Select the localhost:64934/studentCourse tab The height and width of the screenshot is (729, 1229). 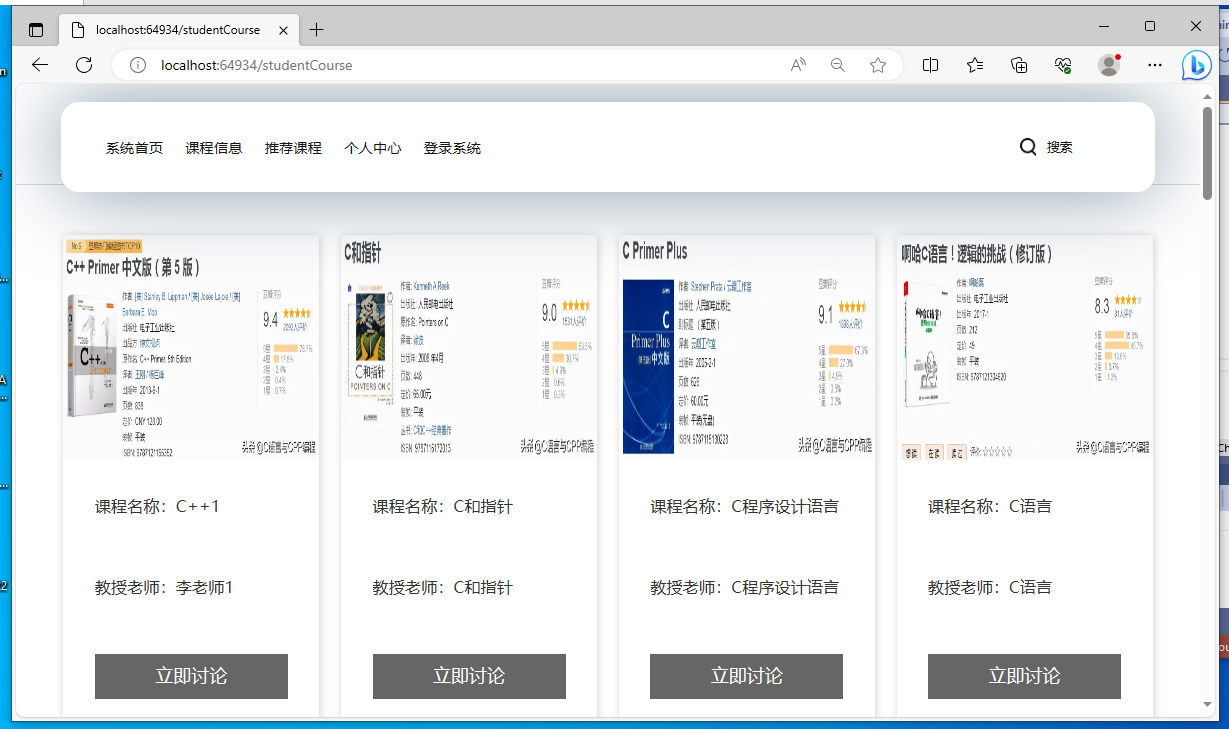tap(178, 30)
